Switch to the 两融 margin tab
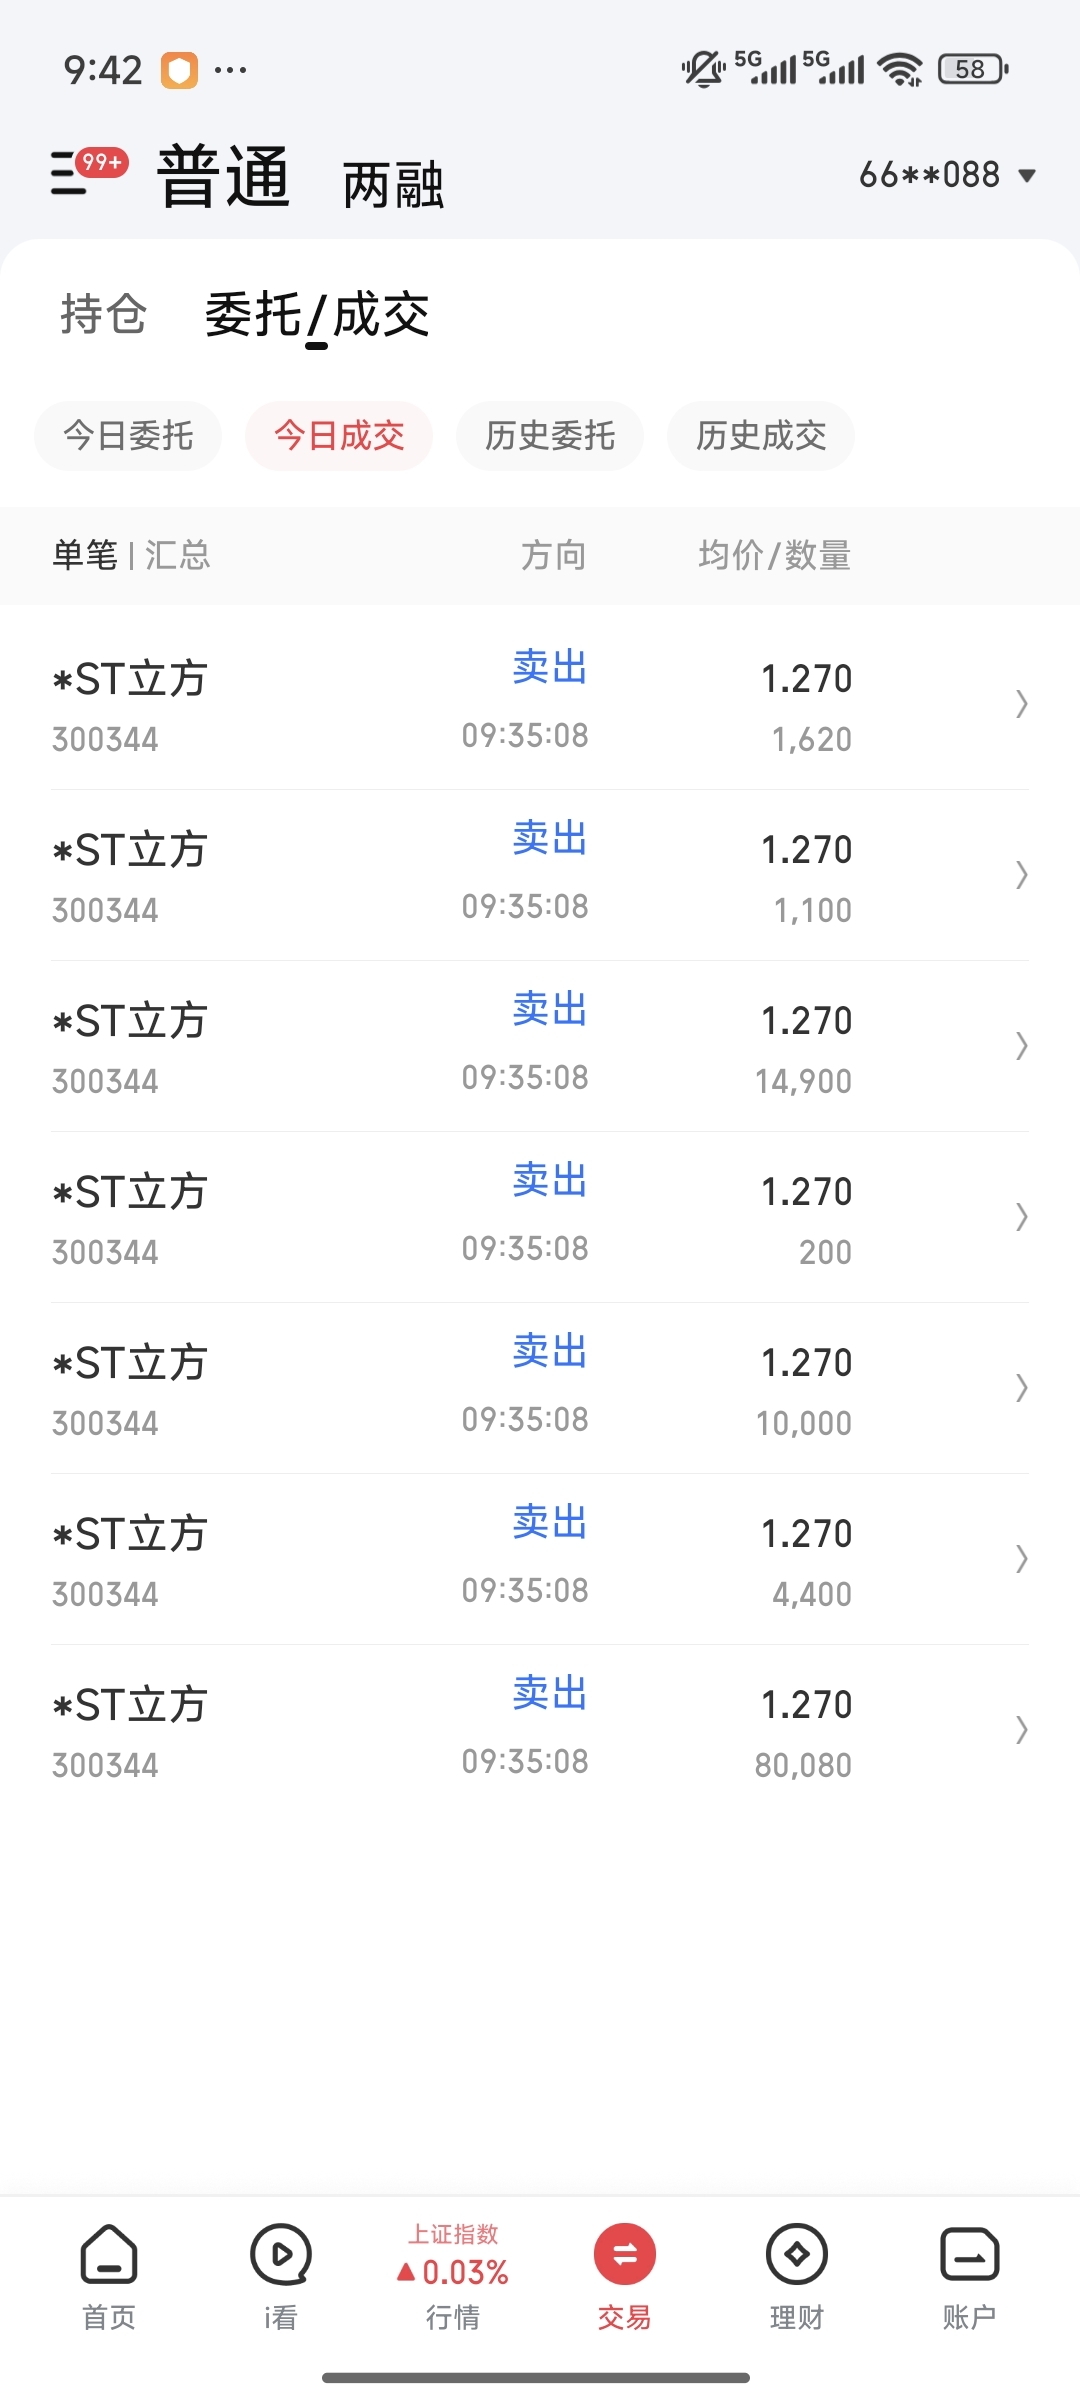Viewport: 1080px width, 2400px height. 393,185
